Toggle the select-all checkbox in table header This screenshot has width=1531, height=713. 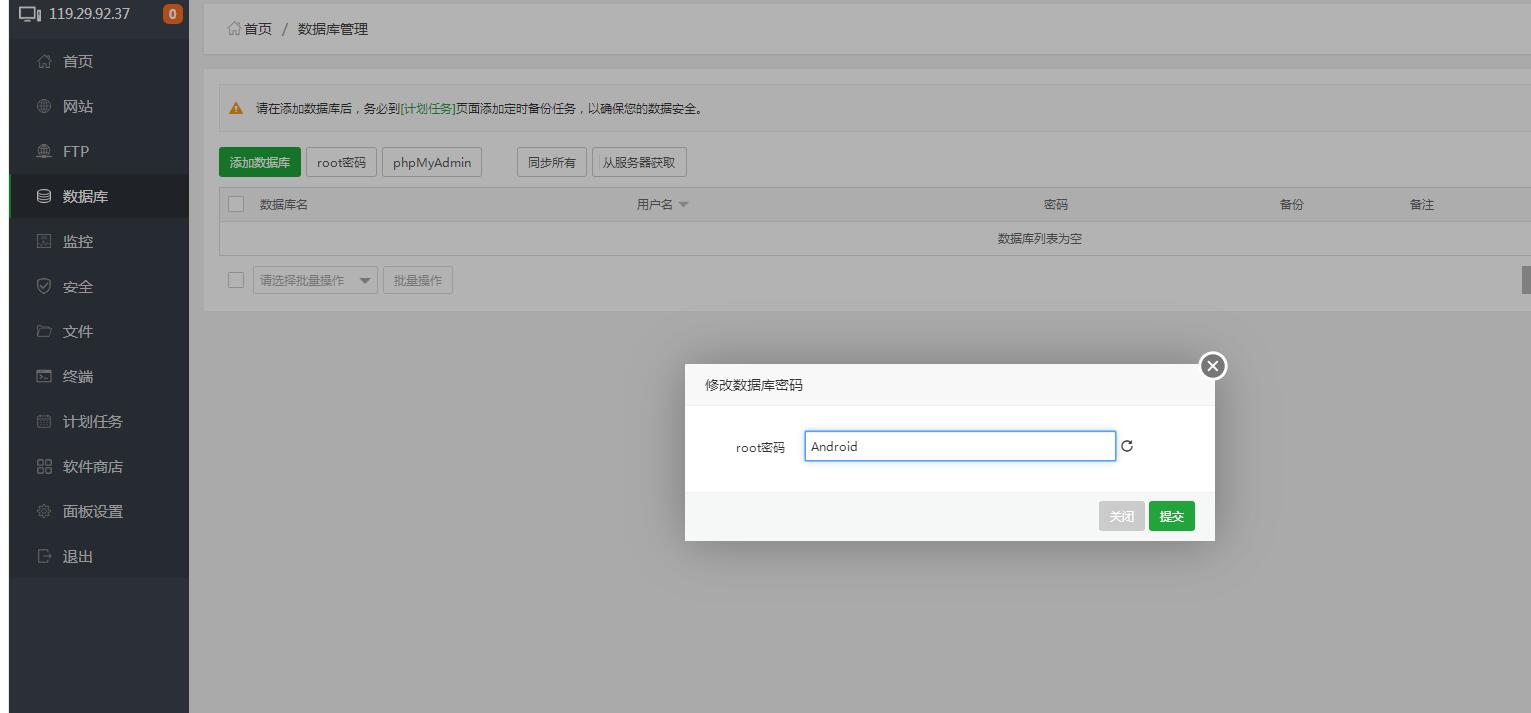point(236,204)
